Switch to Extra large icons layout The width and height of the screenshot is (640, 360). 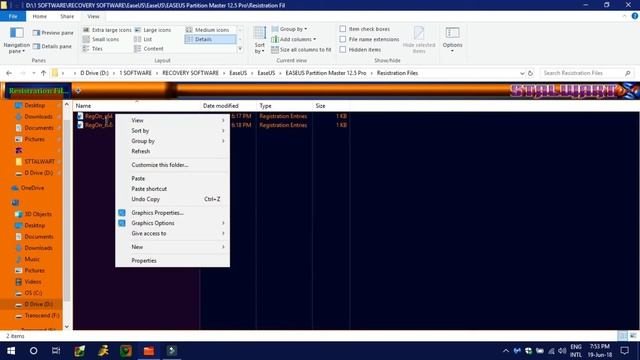click(x=107, y=30)
